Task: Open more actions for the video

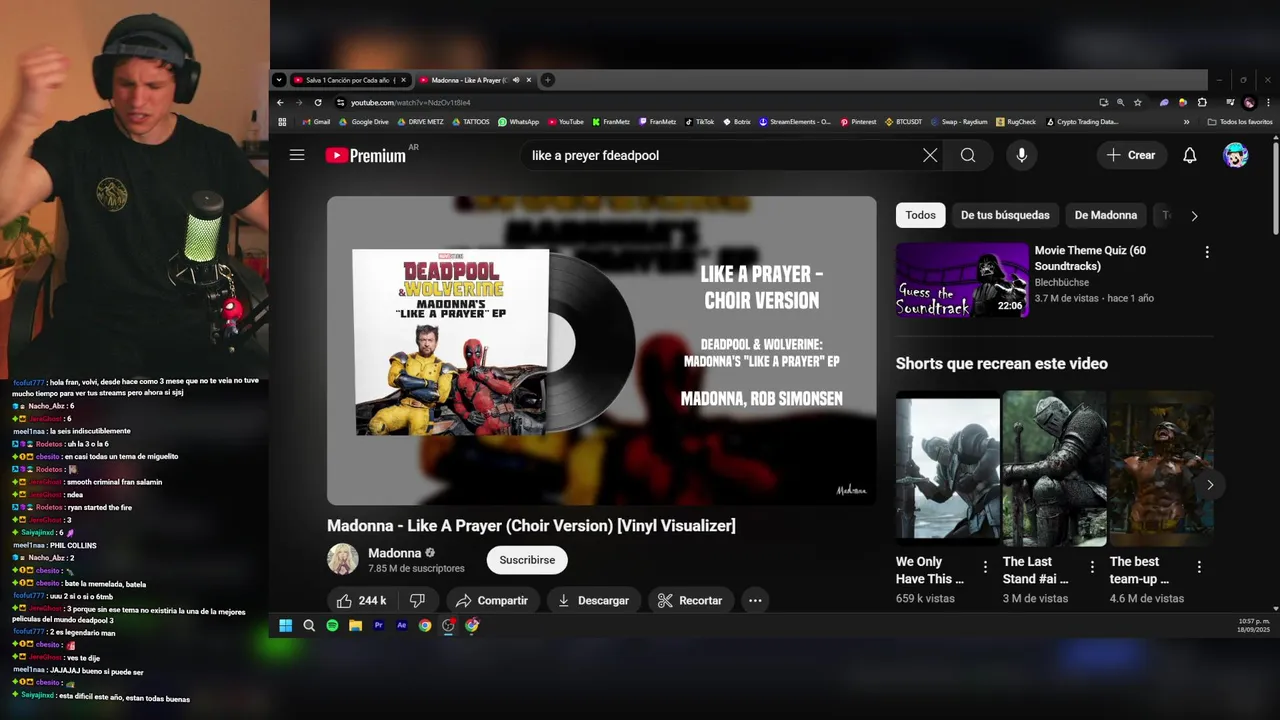Action: (755, 600)
